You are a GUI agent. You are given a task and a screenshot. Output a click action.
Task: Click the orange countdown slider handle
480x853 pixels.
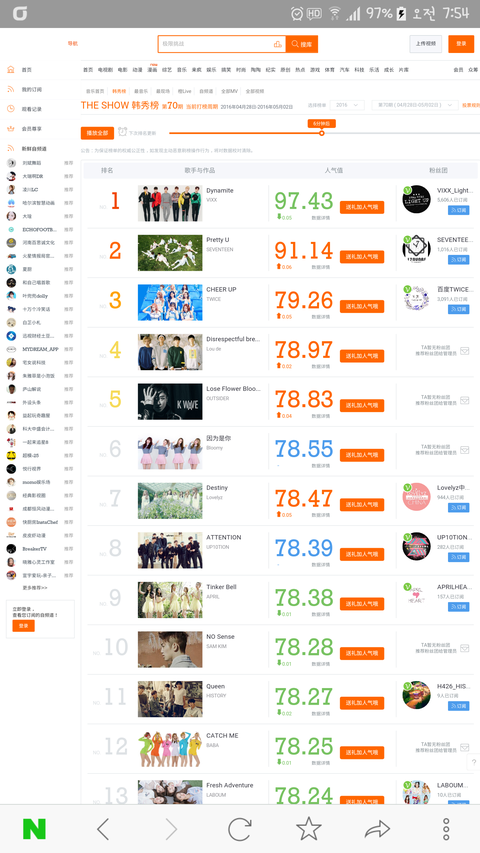pos(322,133)
